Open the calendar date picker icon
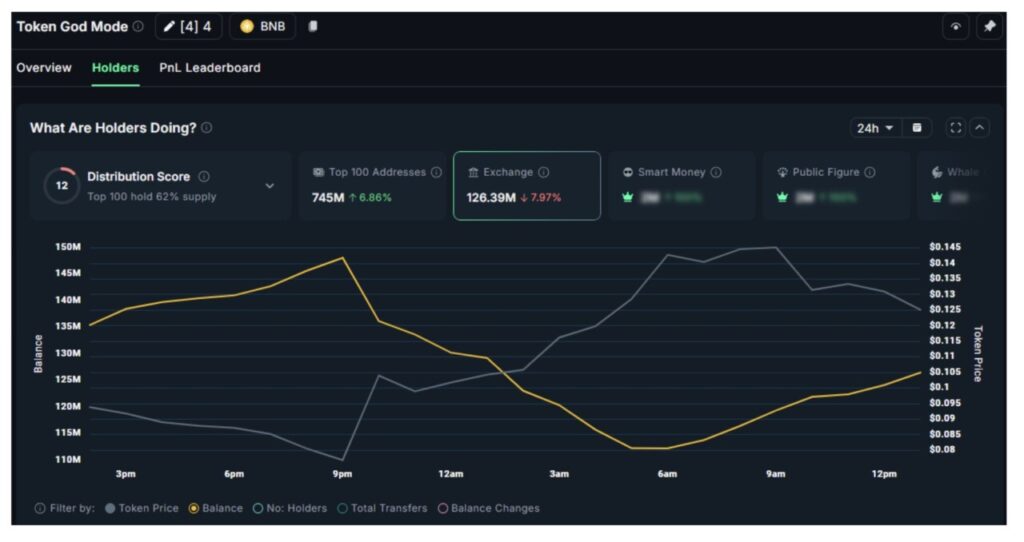Screen dimensions: 1024x542 click(x=917, y=128)
